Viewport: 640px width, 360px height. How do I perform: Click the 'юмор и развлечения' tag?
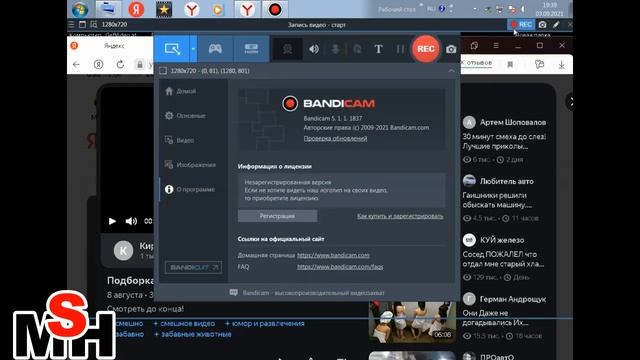click(264, 323)
